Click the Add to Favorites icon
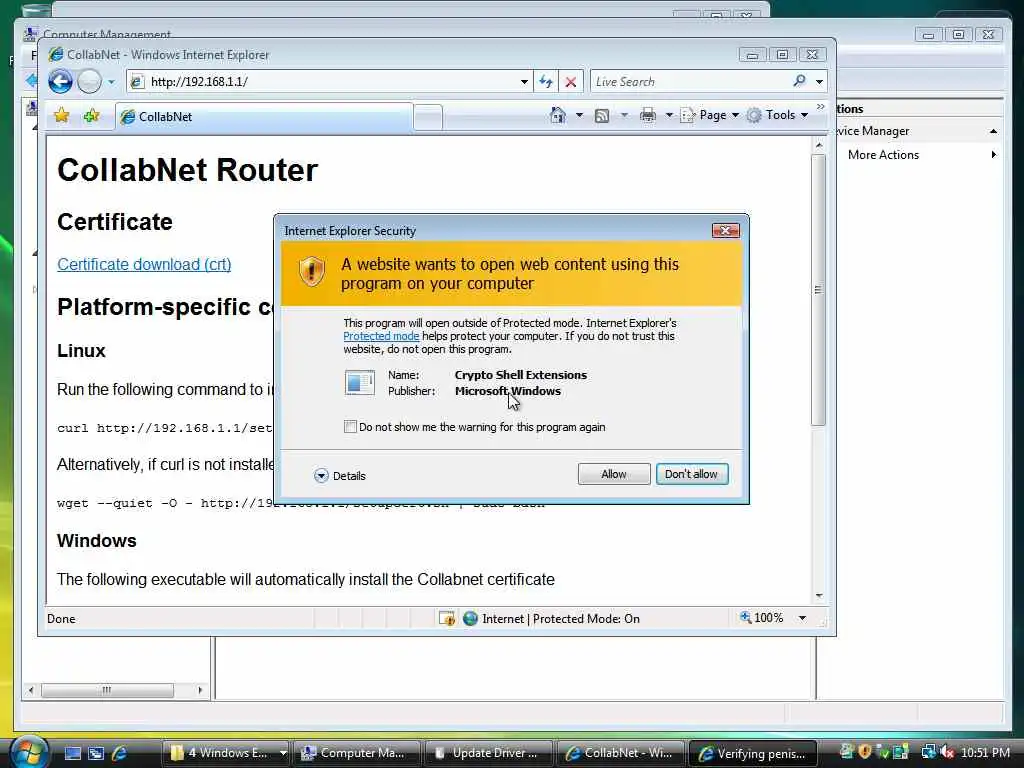Viewport: 1024px width, 768px height. [x=91, y=116]
